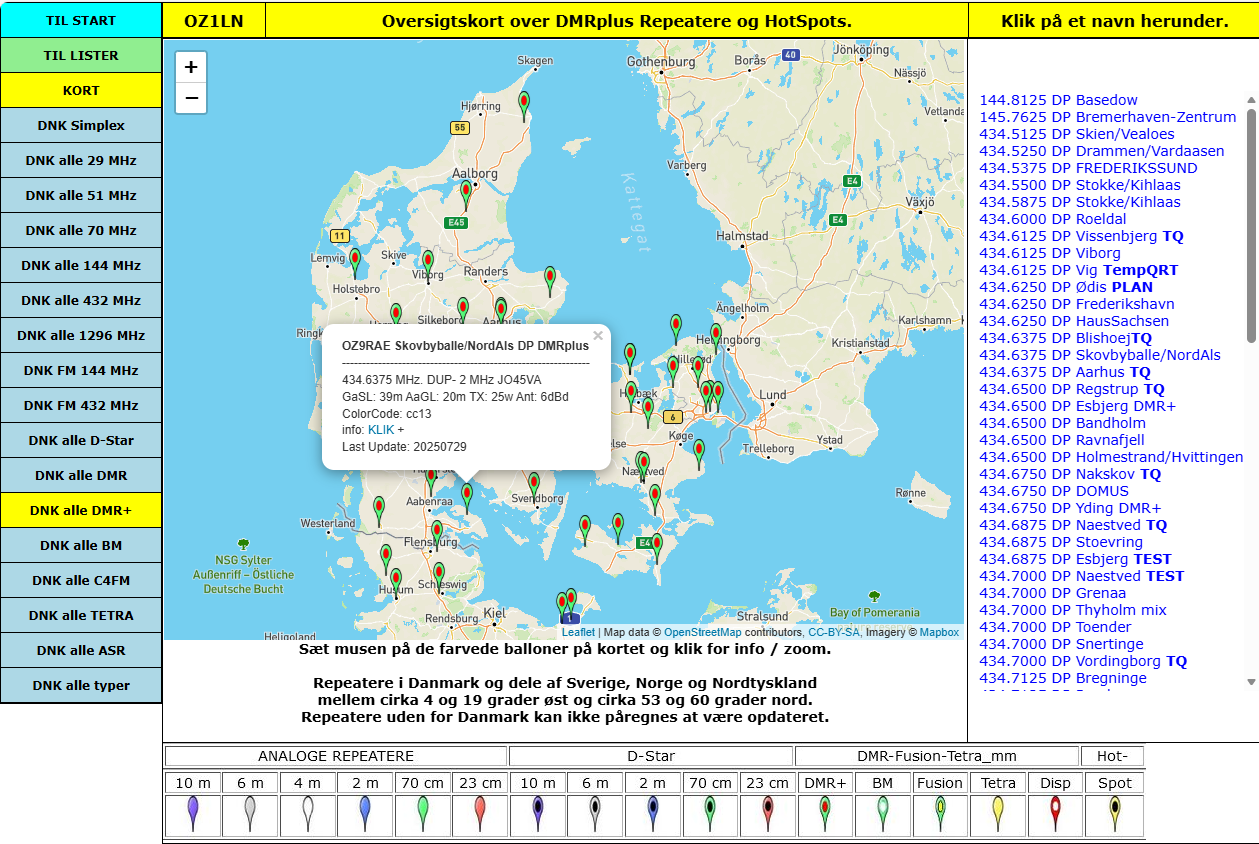Image resolution: width=1259 pixels, height=844 pixels.
Task: Open the KLIK info link in popup
Action: [381, 429]
